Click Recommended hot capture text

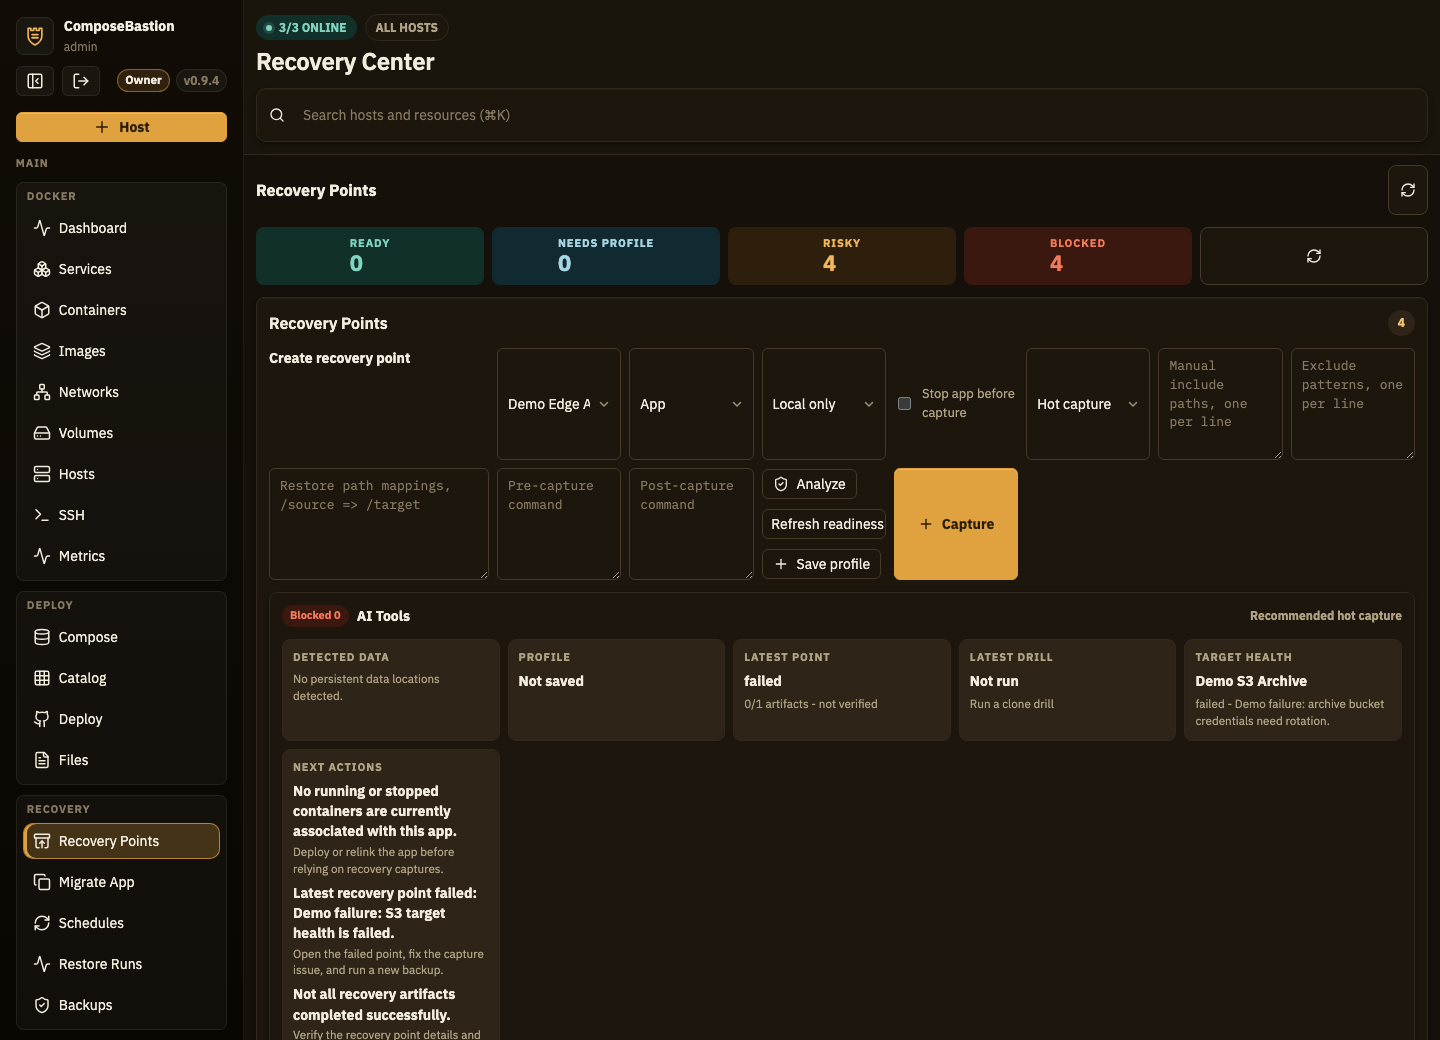(1326, 616)
